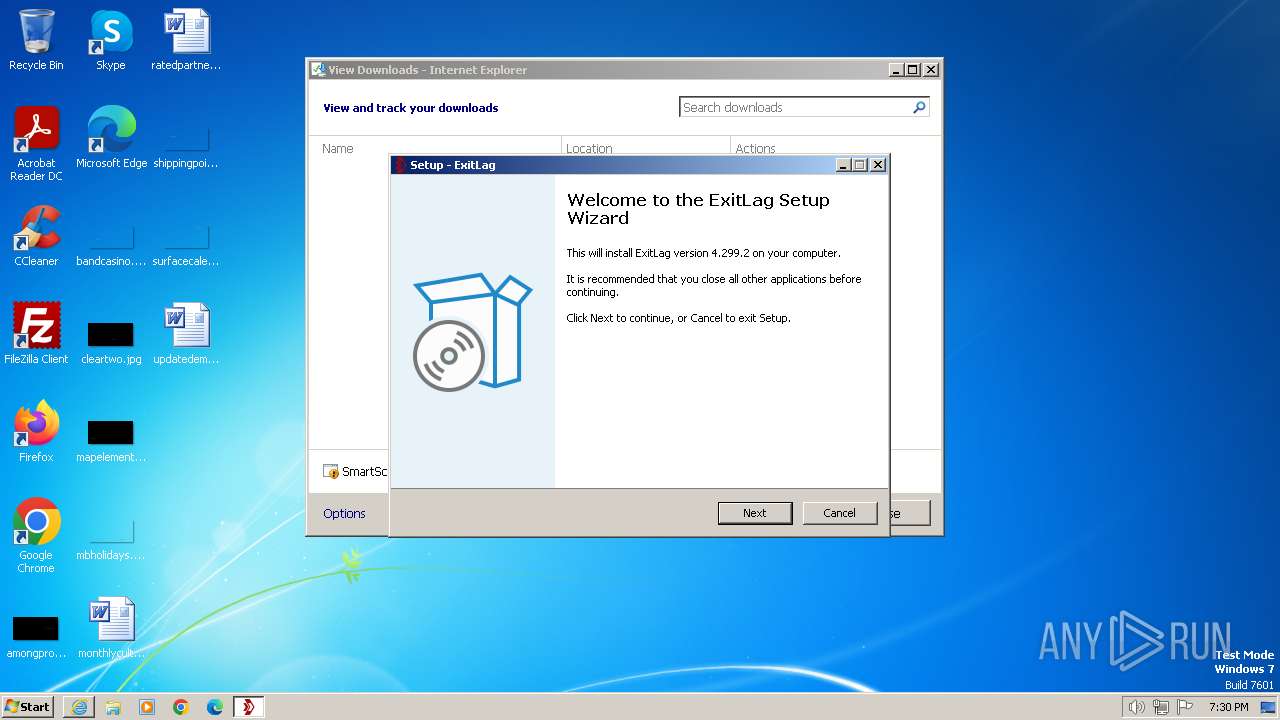Open the Windows Start menu
The image size is (1280, 720).
pyautogui.click(x=28, y=707)
